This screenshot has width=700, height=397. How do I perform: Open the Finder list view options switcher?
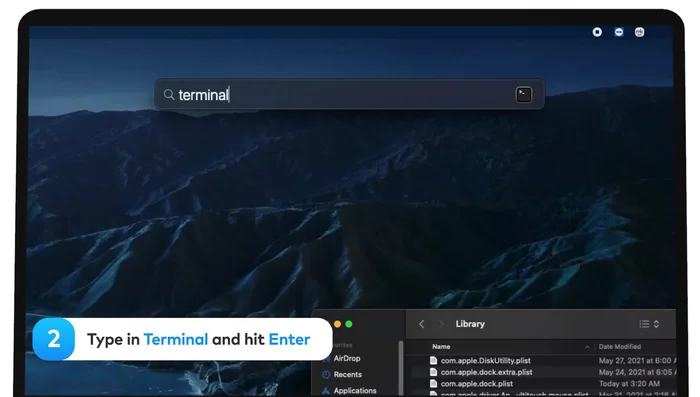649,324
